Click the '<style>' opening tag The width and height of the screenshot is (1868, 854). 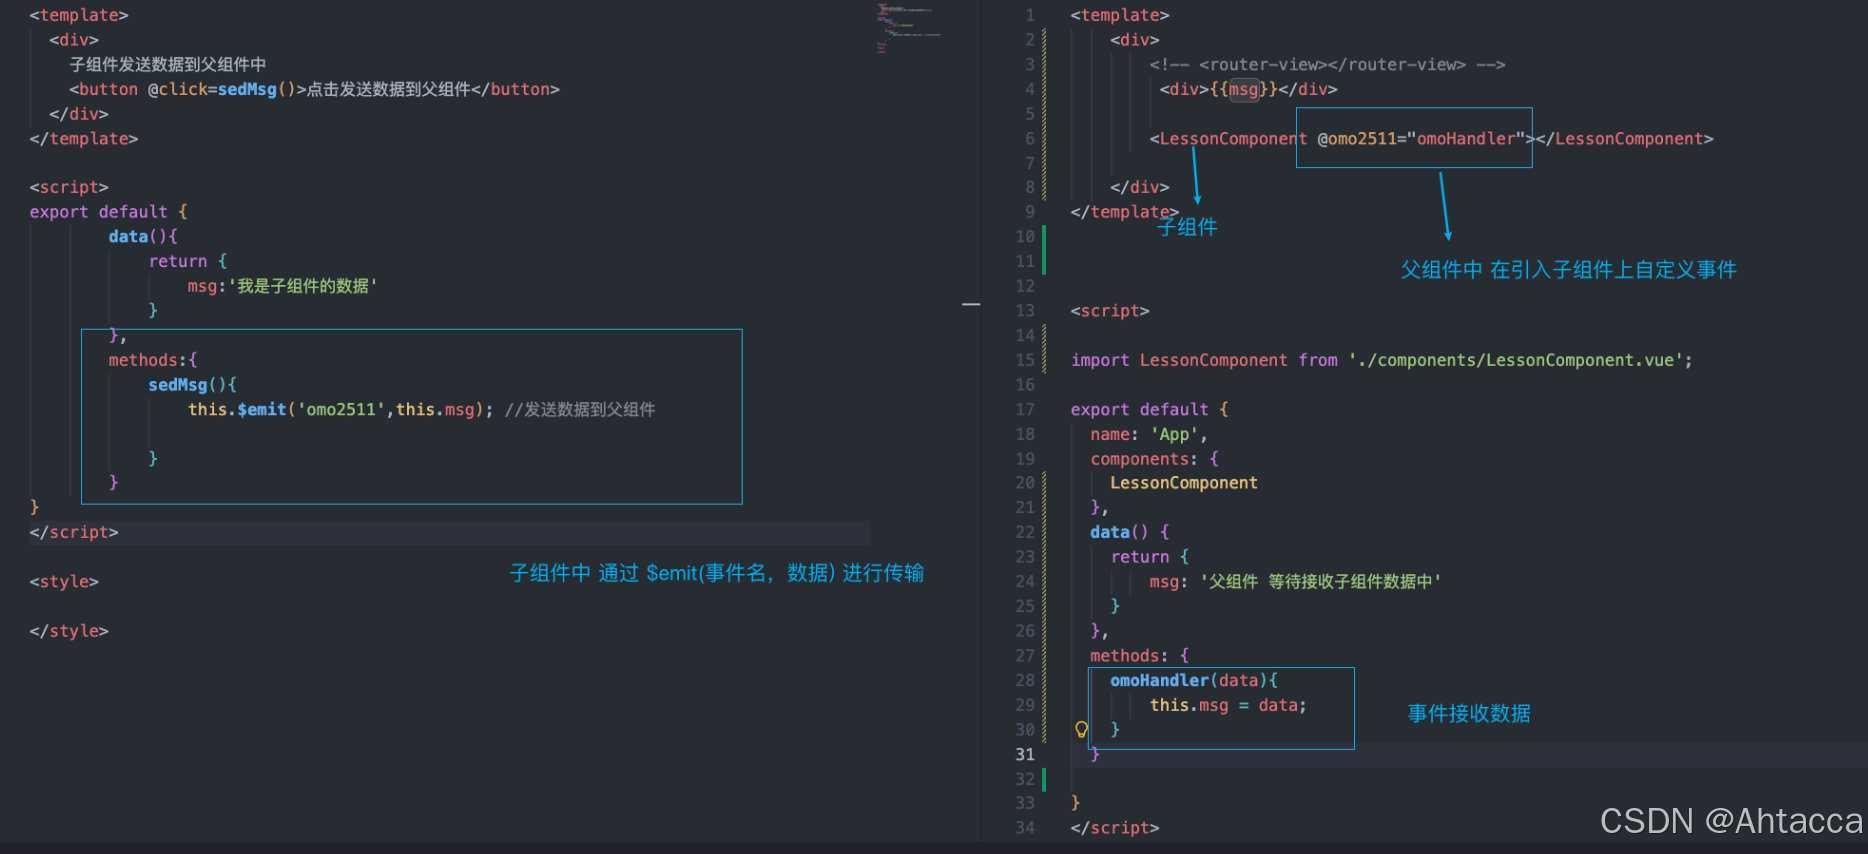(x=64, y=582)
